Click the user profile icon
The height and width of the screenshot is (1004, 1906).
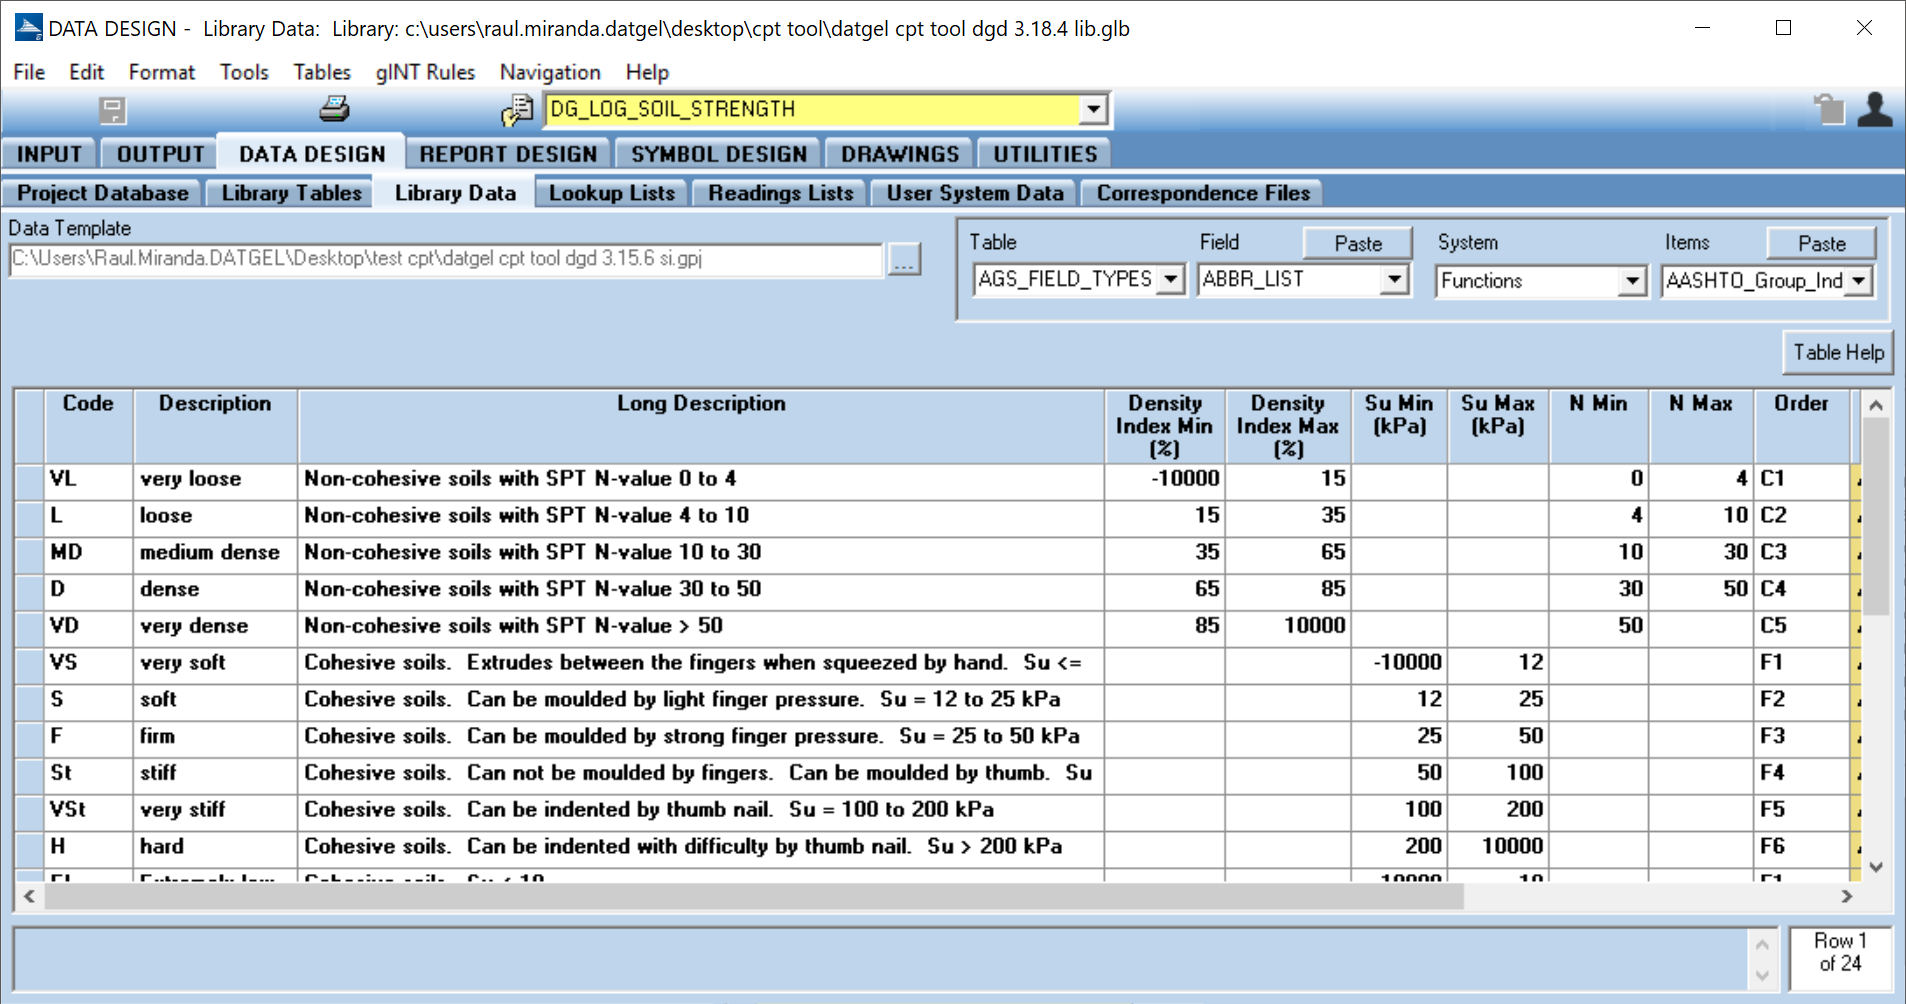click(1874, 109)
